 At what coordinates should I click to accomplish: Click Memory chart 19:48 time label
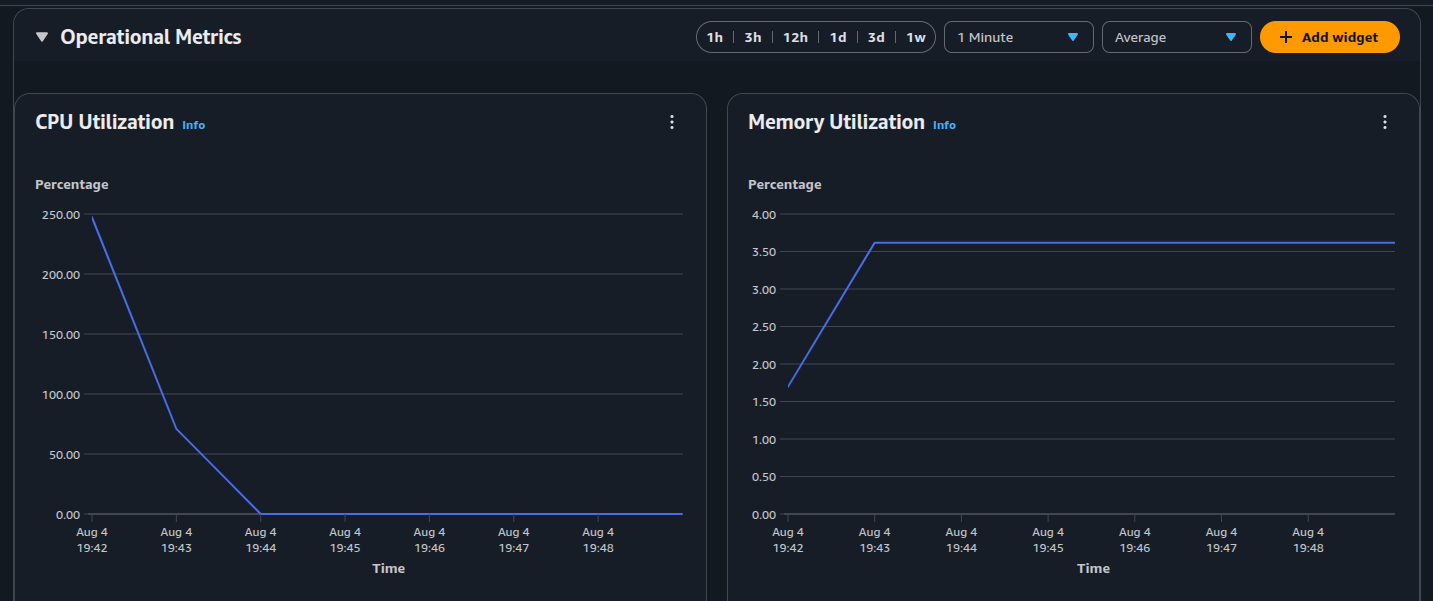pyautogui.click(x=1308, y=540)
